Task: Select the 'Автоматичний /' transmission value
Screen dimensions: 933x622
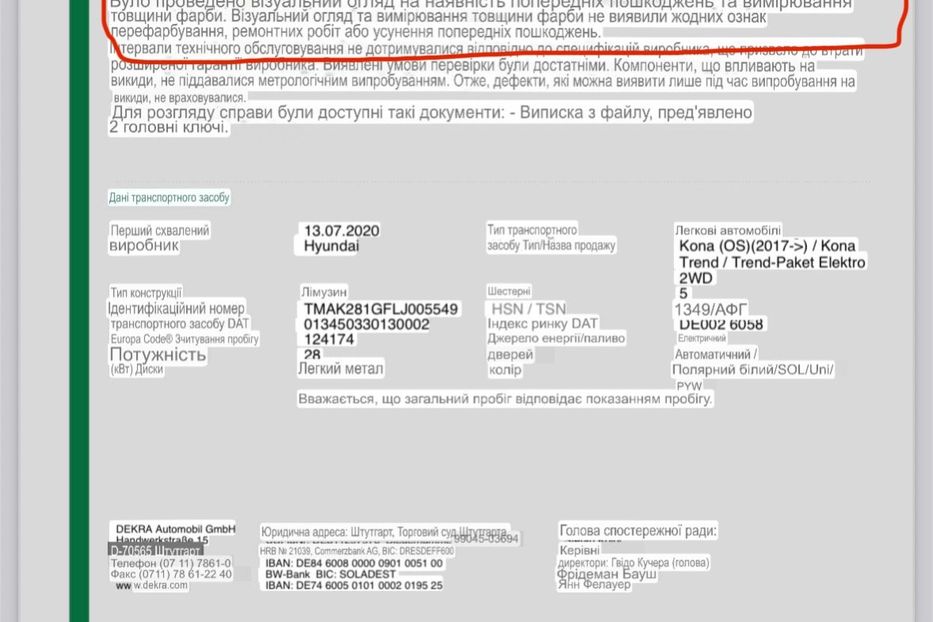Action: coord(716,354)
